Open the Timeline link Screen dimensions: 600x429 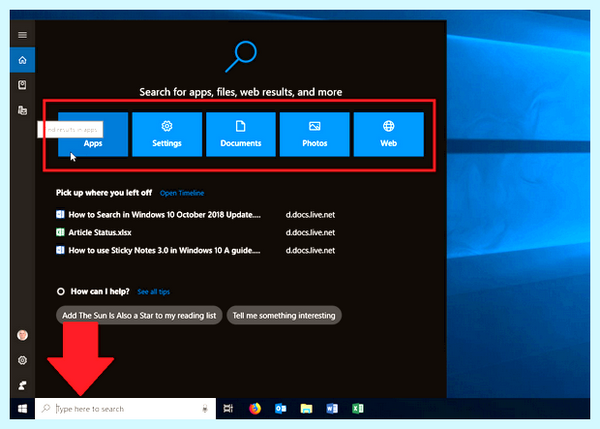click(182, 193)
